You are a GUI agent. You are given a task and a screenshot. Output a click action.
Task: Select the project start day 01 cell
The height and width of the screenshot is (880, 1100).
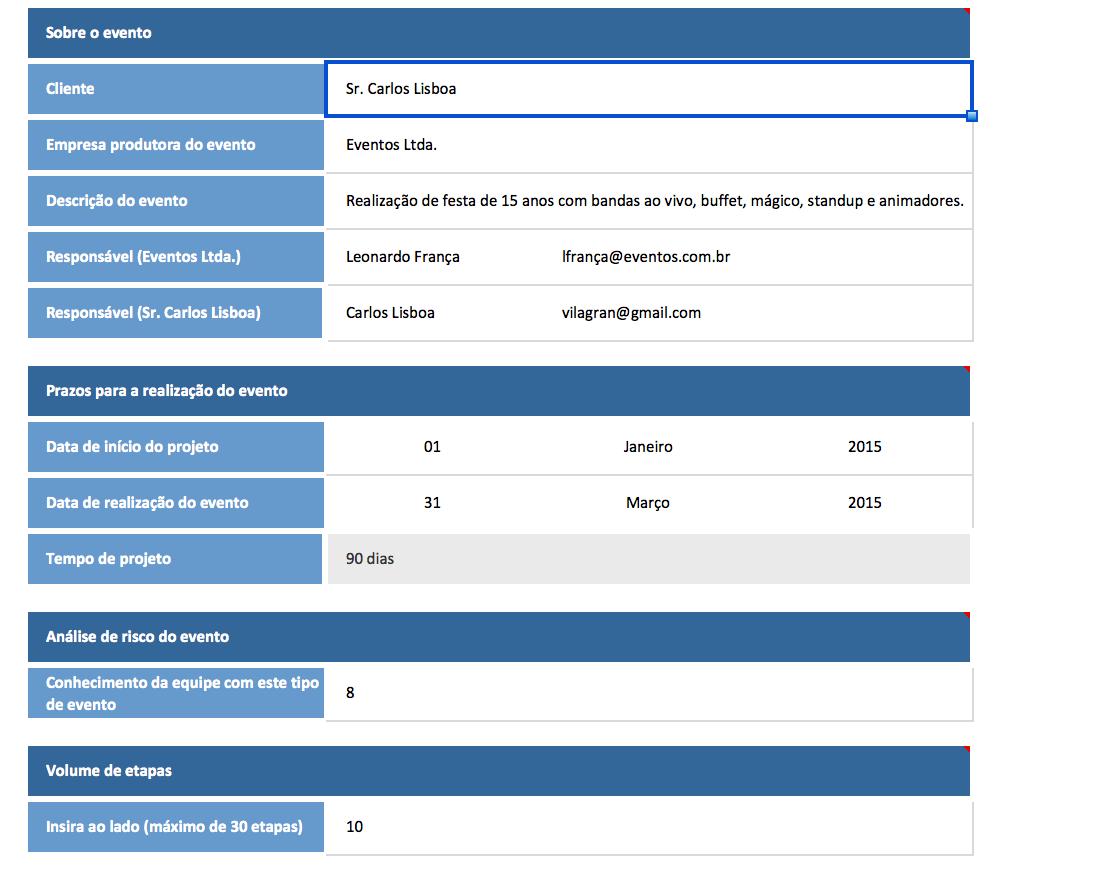(x=432, y=447)
